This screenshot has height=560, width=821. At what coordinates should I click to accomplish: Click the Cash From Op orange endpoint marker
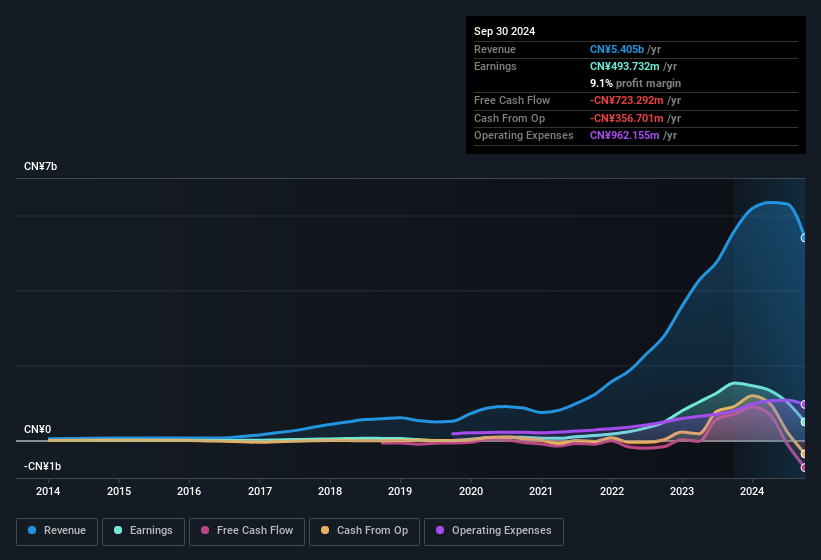pos(804,454)
